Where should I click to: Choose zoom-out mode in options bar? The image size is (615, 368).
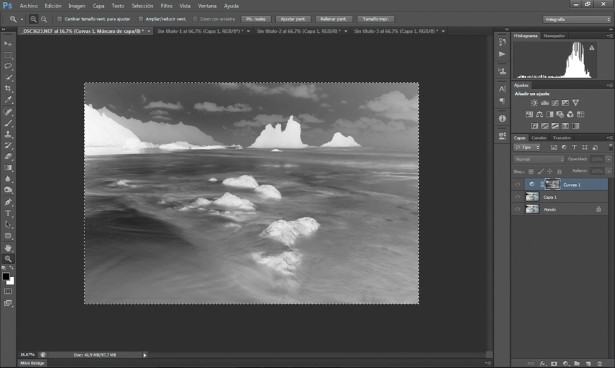[44, 19]
